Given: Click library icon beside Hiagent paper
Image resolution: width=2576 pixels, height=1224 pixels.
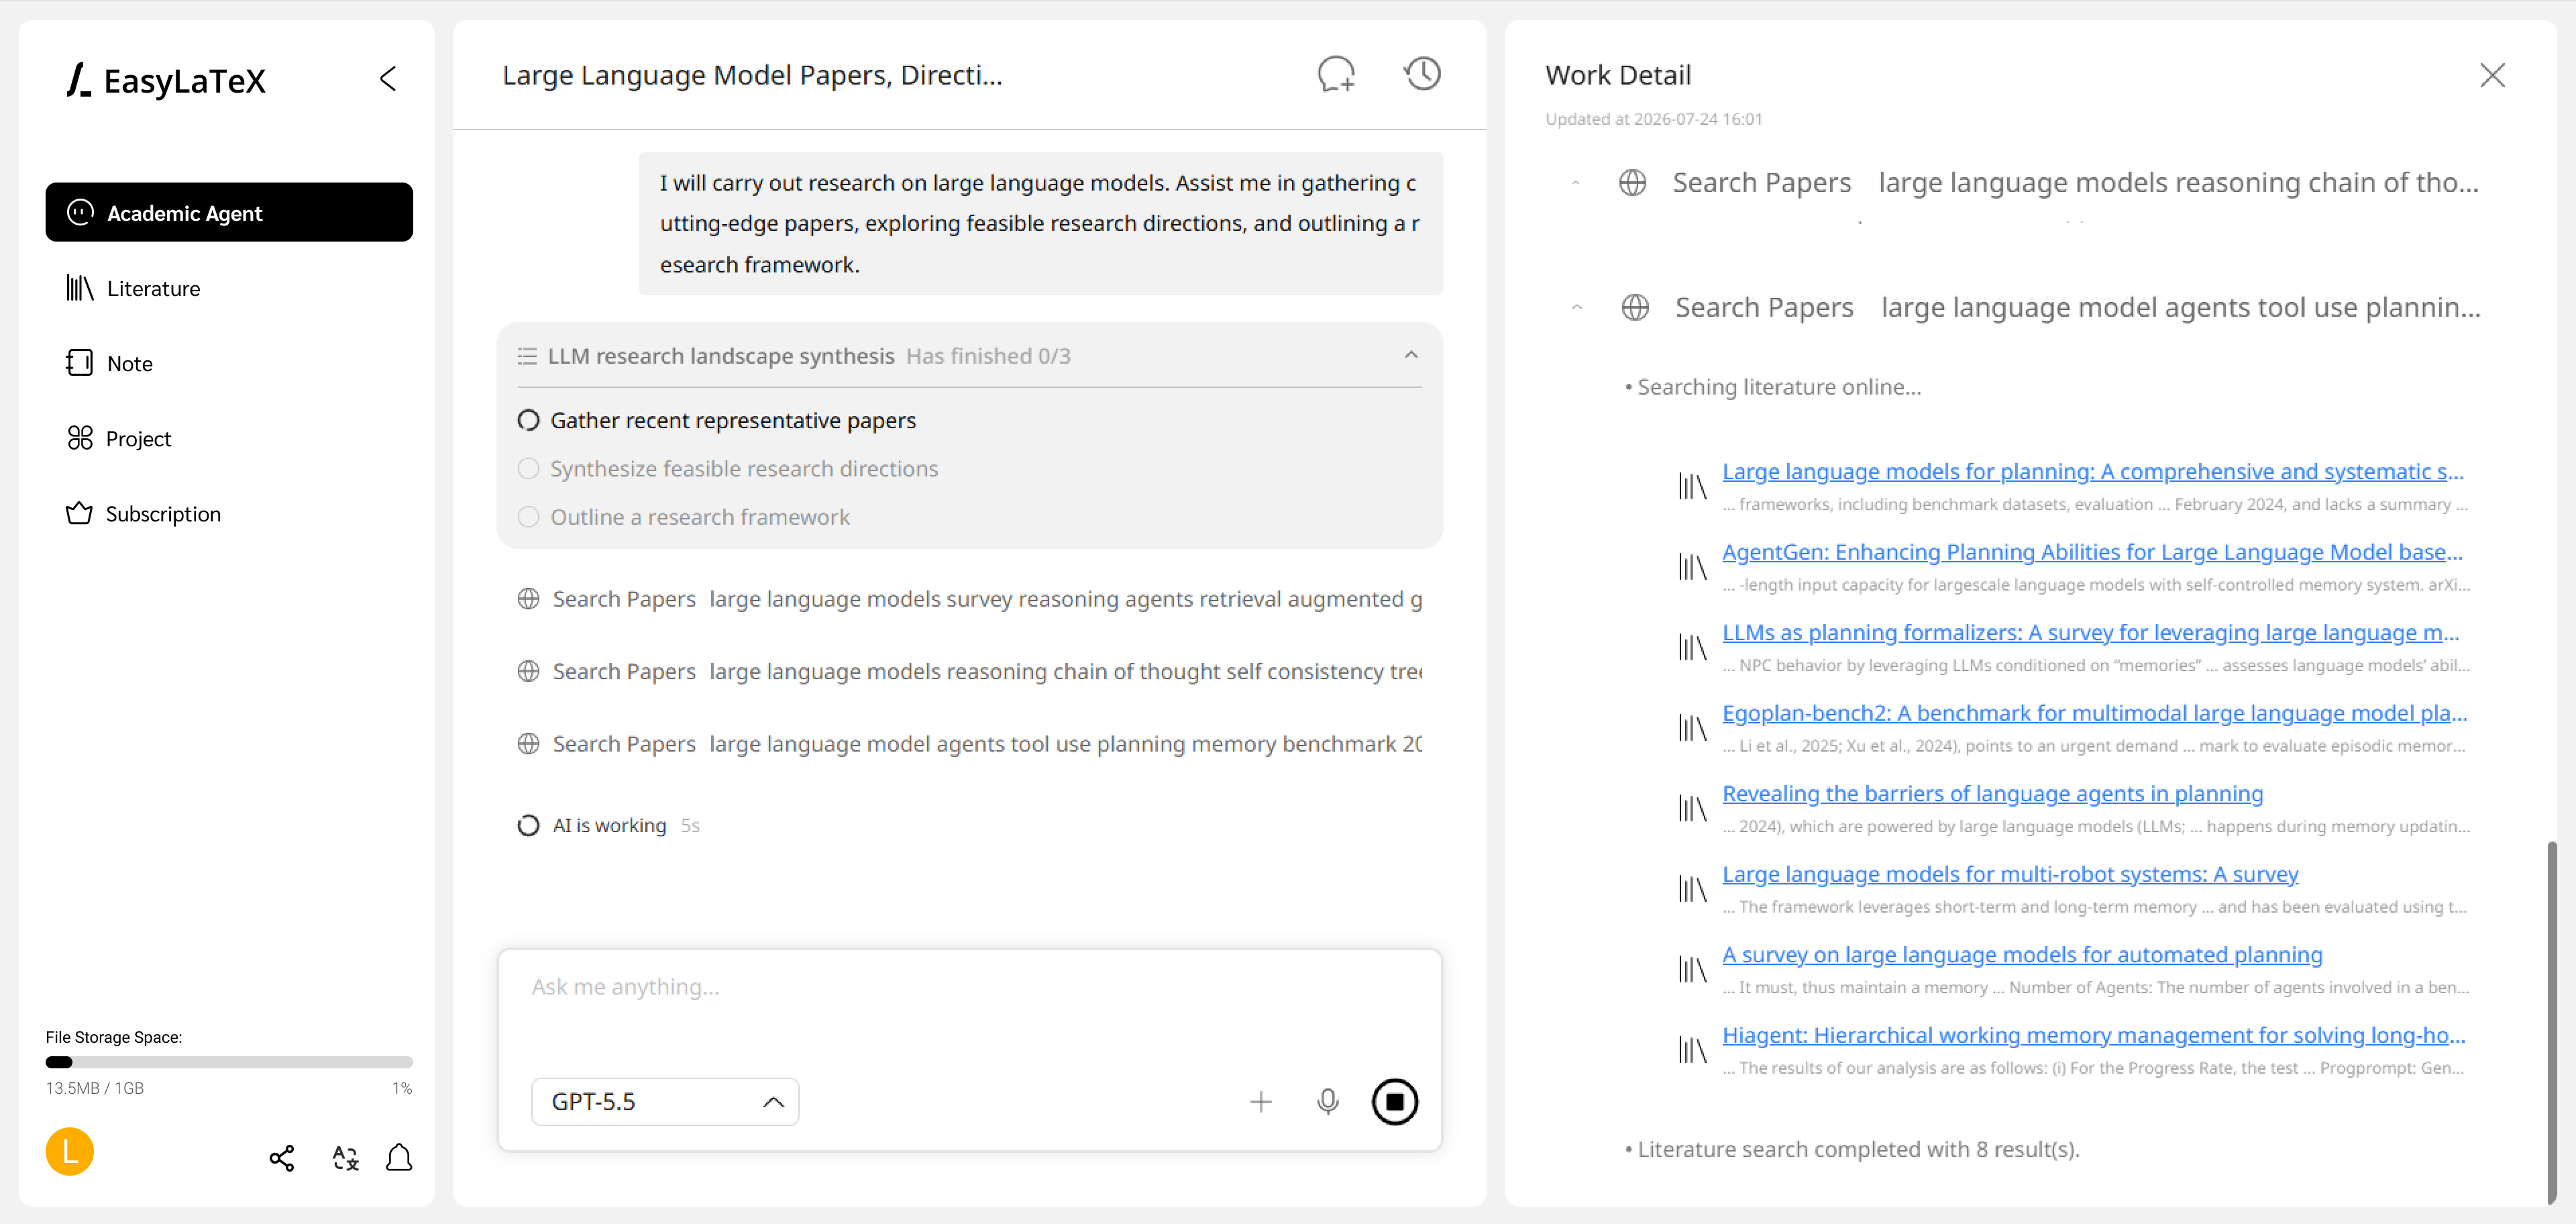Looking at the screenshot, I should [x=1692, y=1050].
